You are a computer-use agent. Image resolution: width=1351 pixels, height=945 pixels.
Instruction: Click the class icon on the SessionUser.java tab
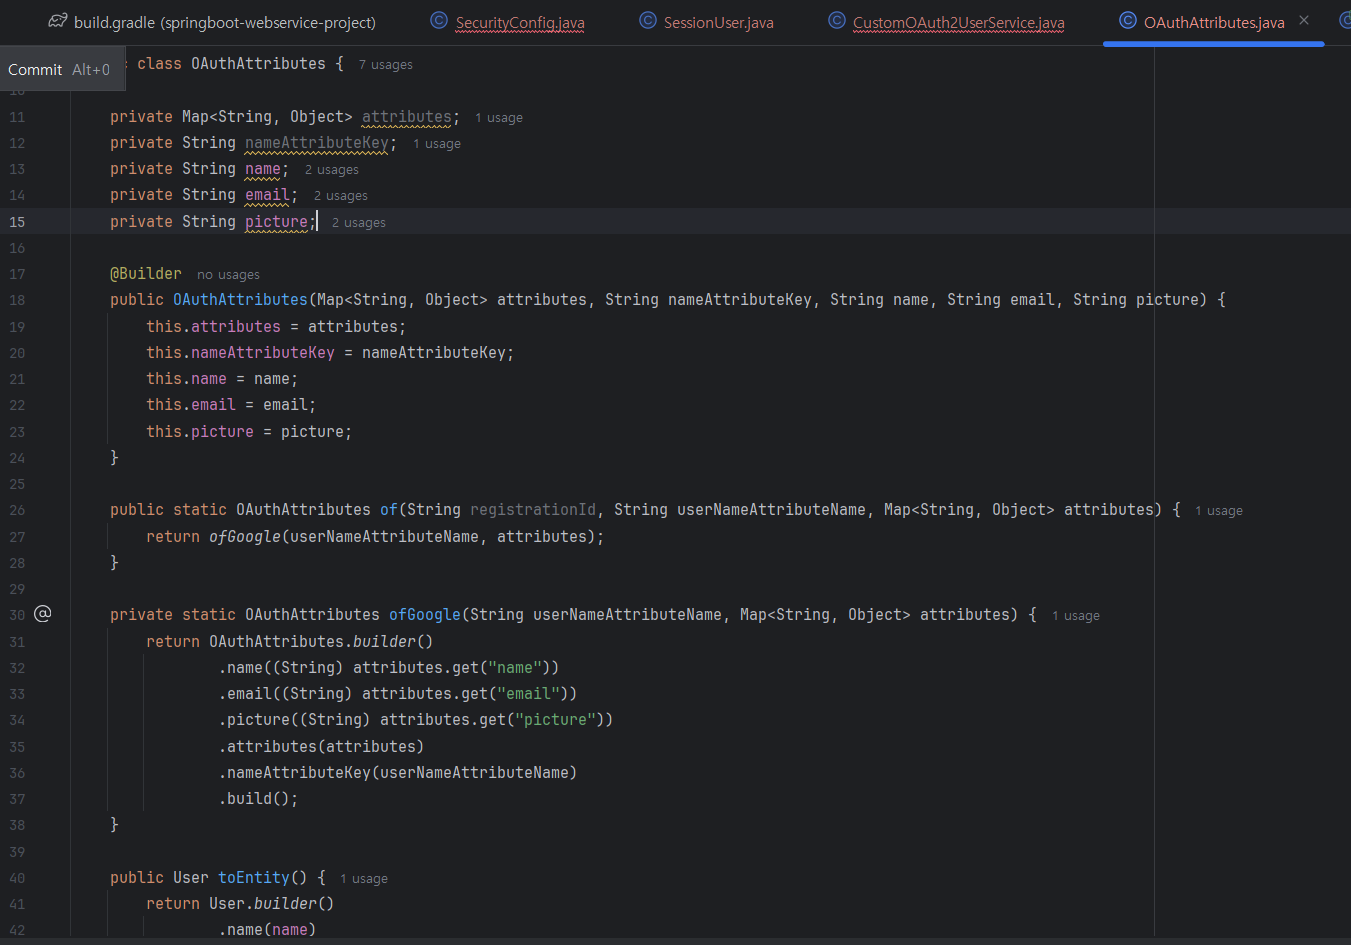(648, 21)
